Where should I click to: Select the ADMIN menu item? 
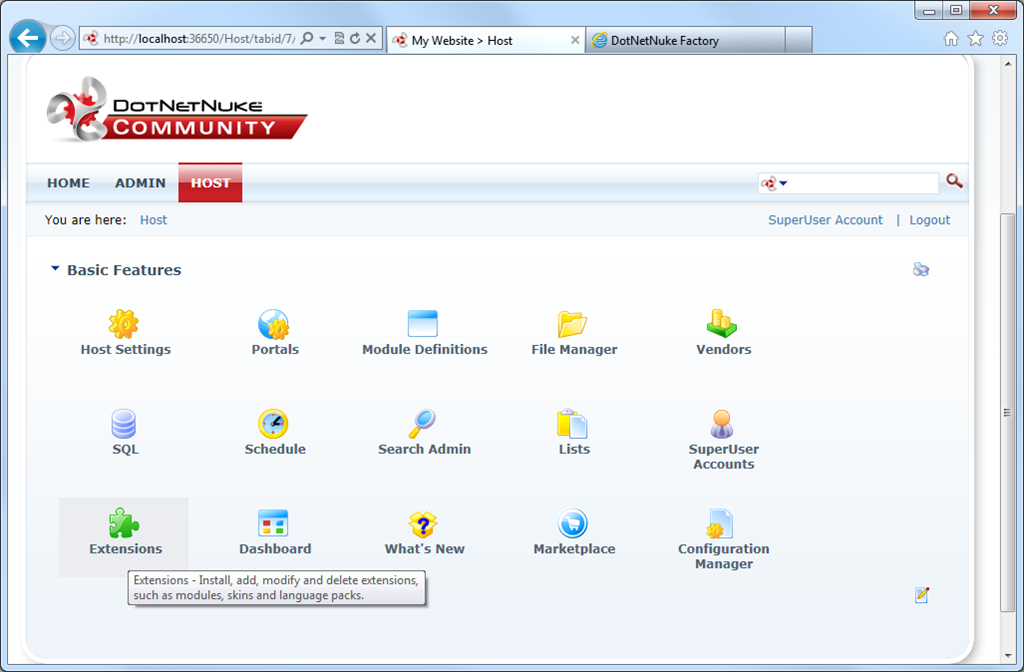click(x=140, y=183)
